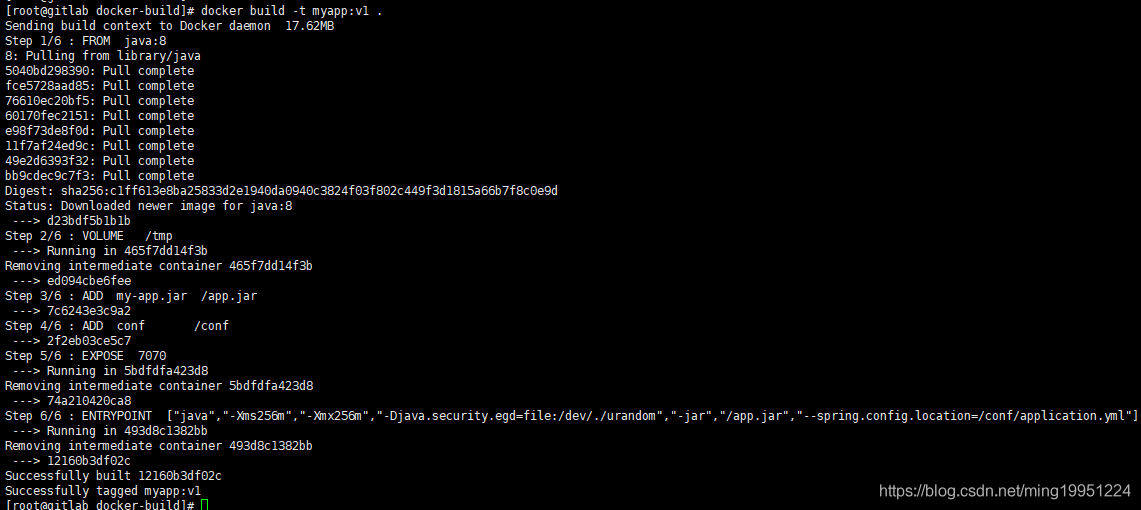Click the sha256 digest line
Image resolution: width=1141 pixels, height=510 pixels.
[281, 190]
